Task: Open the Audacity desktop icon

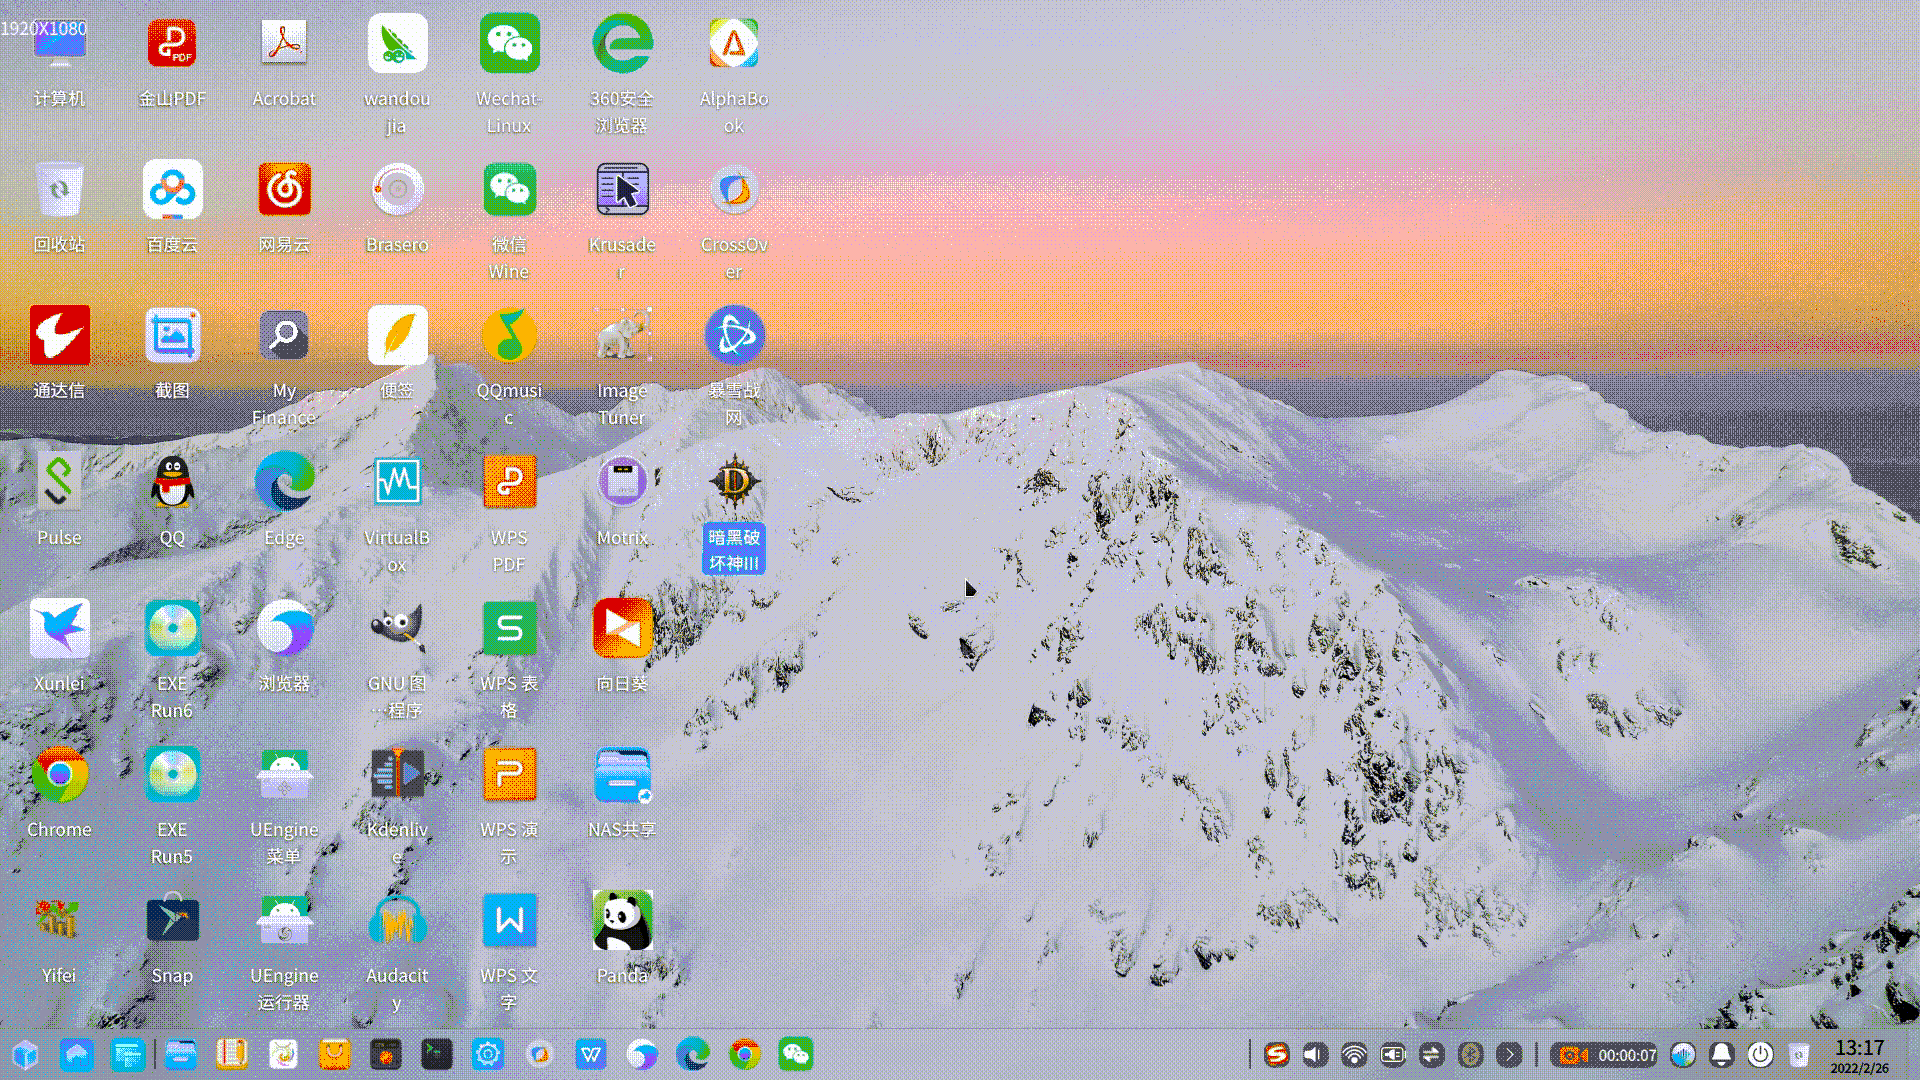Action: (x=397, y=921)
